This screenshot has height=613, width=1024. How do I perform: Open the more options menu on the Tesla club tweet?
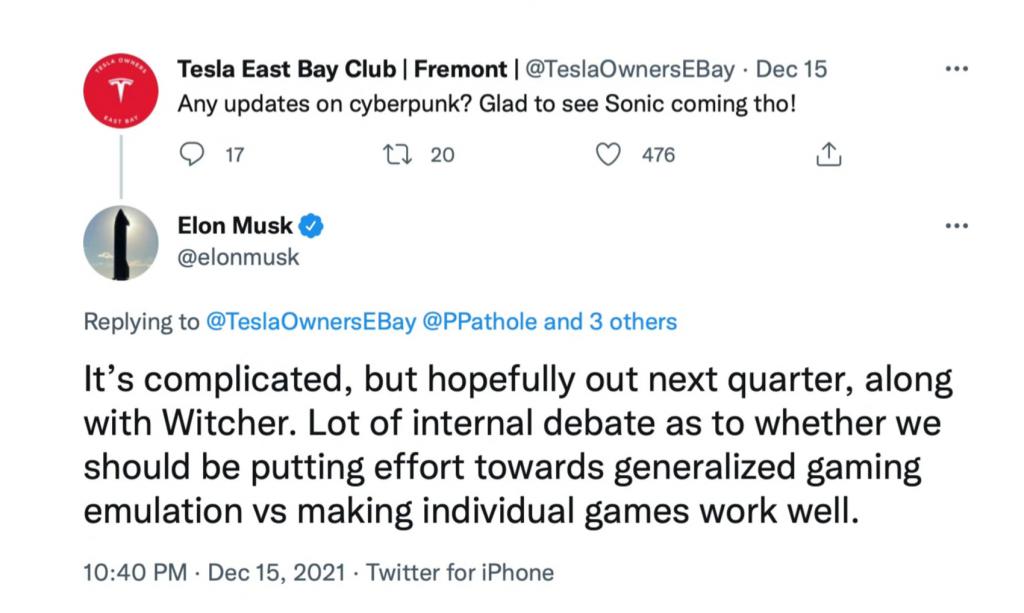click(x=956, y=70)
